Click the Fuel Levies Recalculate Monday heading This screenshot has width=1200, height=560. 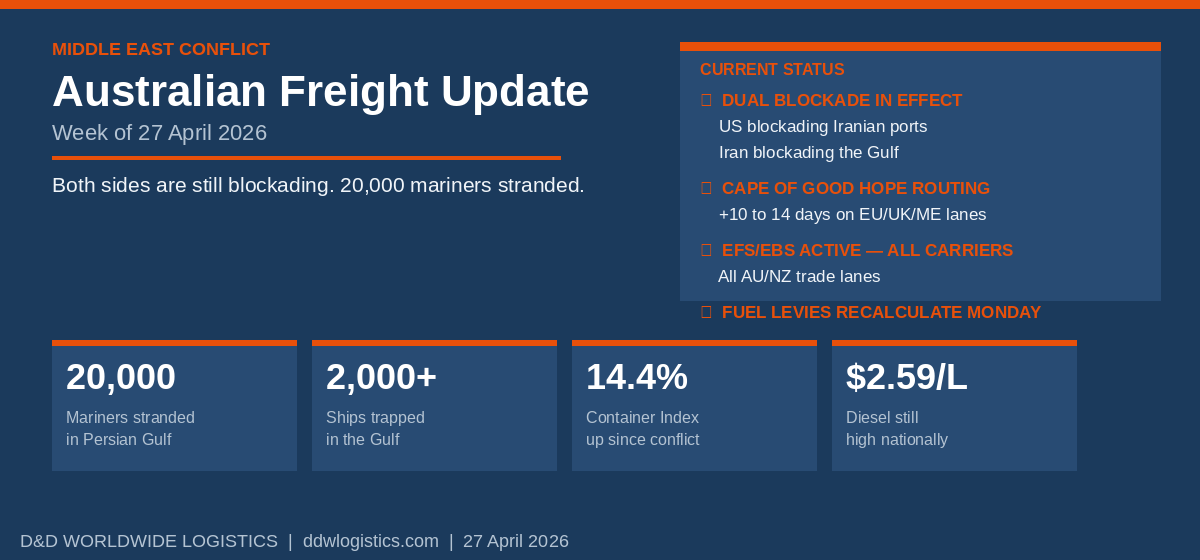881,312
